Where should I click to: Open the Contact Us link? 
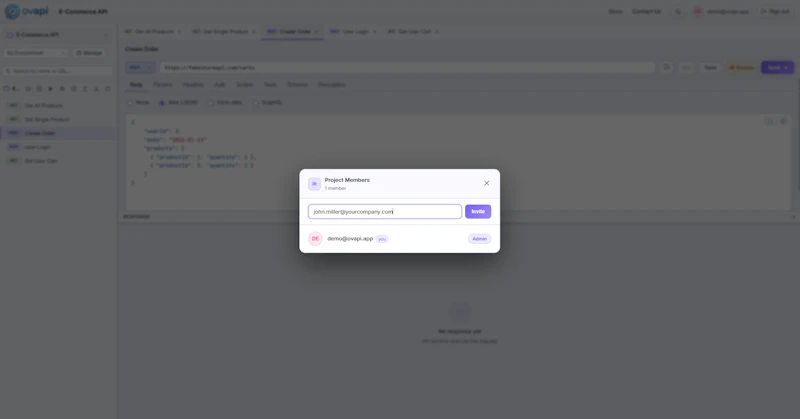(646, 11)
